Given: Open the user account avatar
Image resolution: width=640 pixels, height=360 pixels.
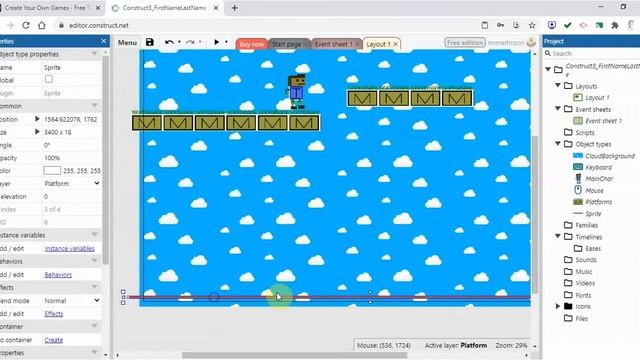Looking at the screenshot, I should click(x=531, y=42).
